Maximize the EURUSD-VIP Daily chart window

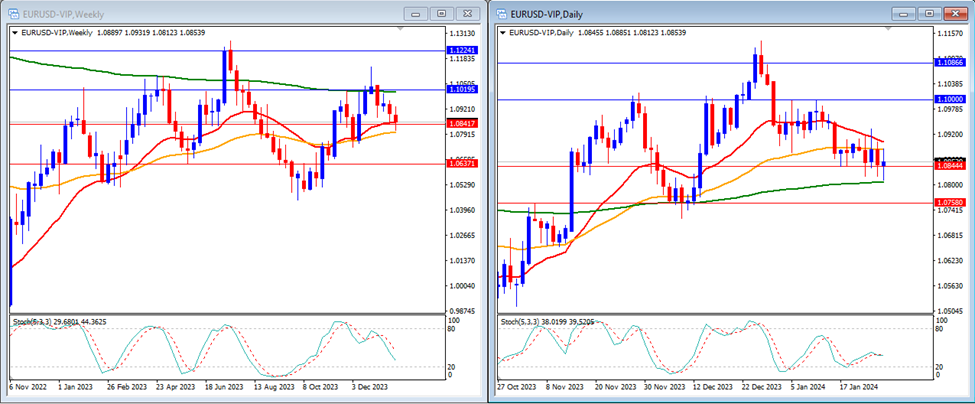click(x=930, y=13)
